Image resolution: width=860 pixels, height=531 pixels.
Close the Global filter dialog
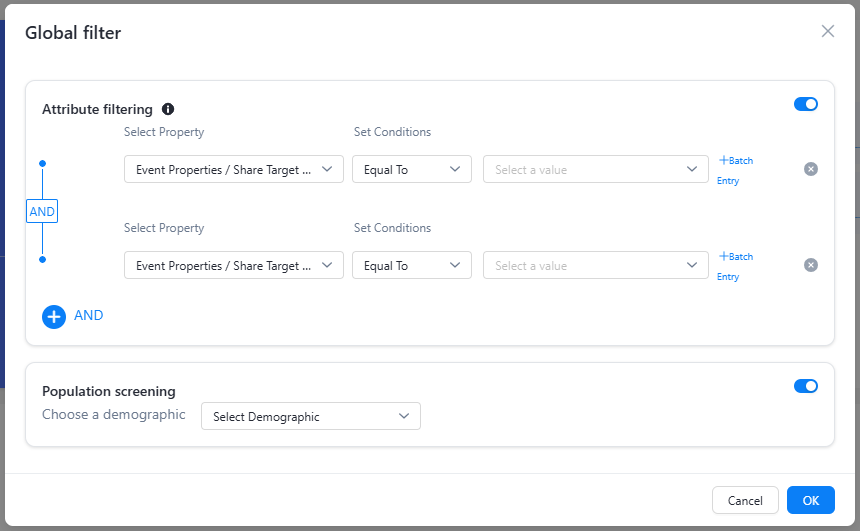click(x=827, y=31)
